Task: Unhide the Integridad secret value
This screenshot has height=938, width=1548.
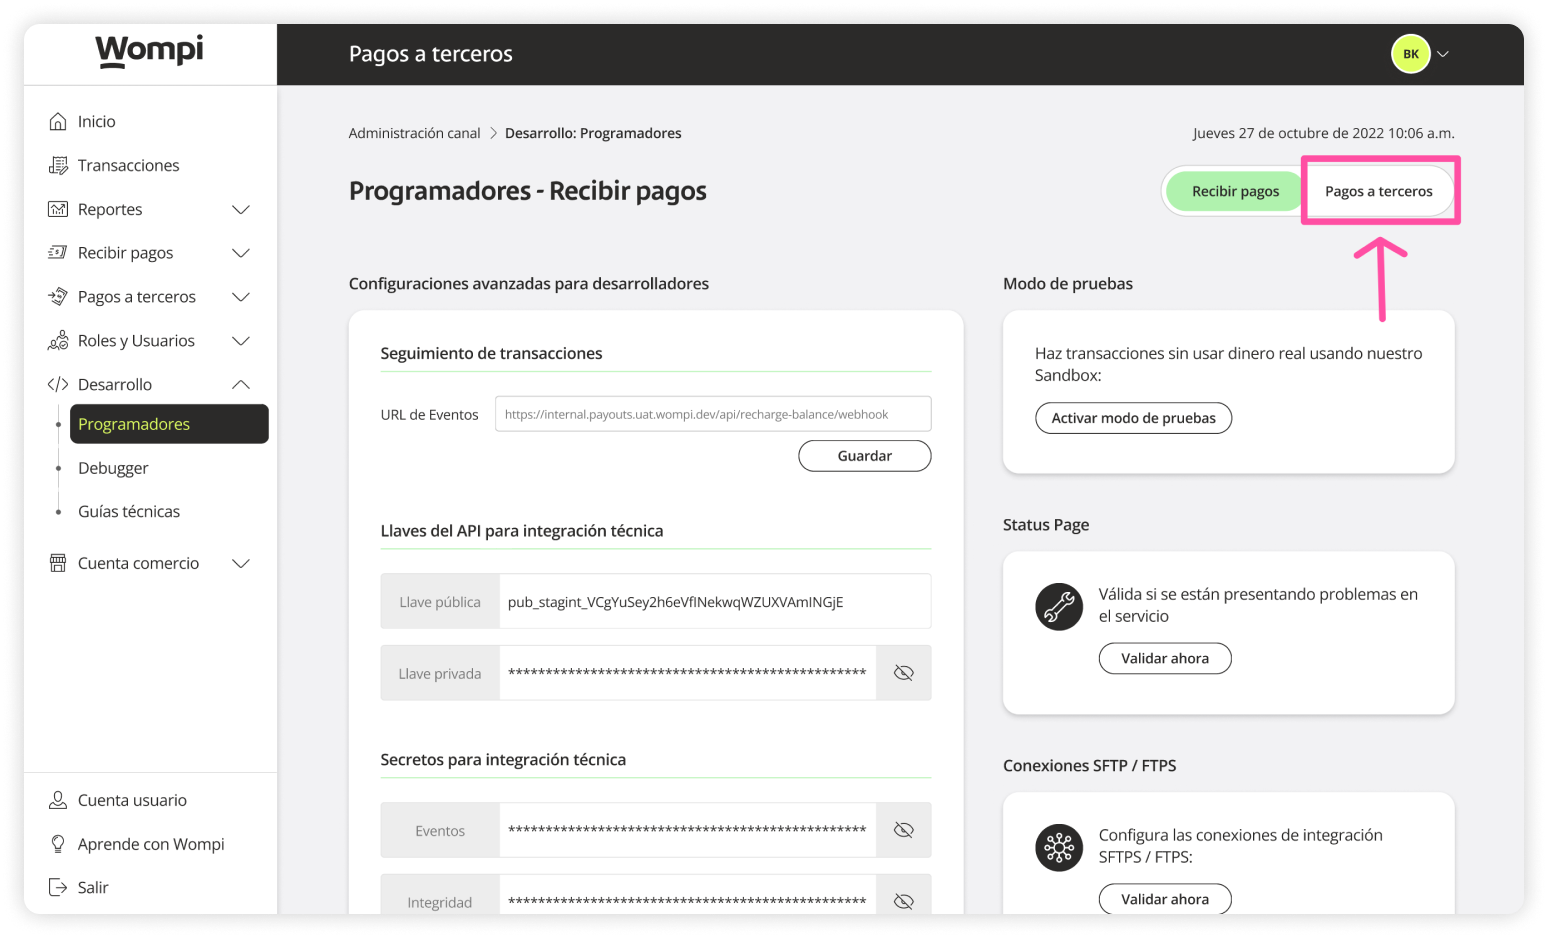Action: click(x=903, y=901)
